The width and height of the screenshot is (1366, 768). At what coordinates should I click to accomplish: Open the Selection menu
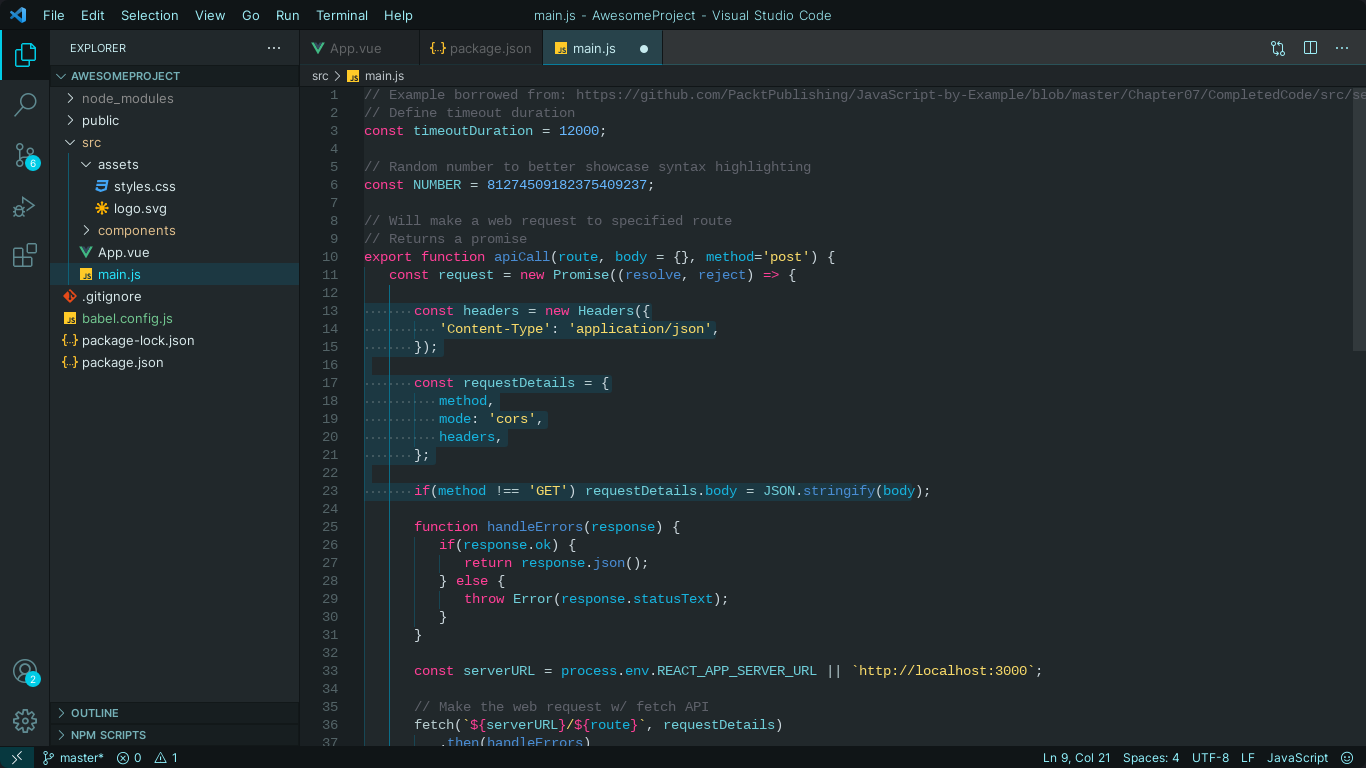click(149, 15)
